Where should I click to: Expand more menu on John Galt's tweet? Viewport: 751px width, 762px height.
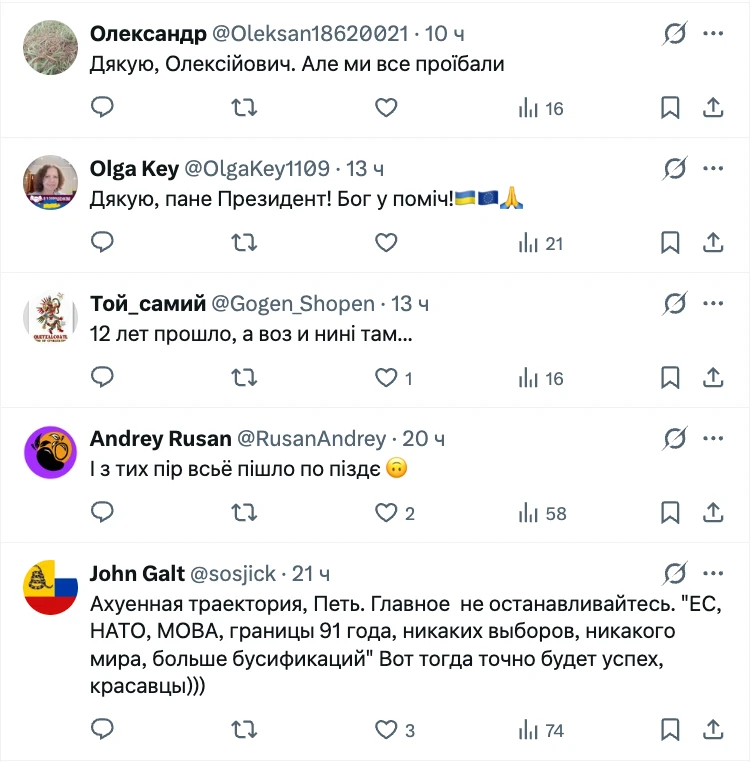[x=713, y=573]
